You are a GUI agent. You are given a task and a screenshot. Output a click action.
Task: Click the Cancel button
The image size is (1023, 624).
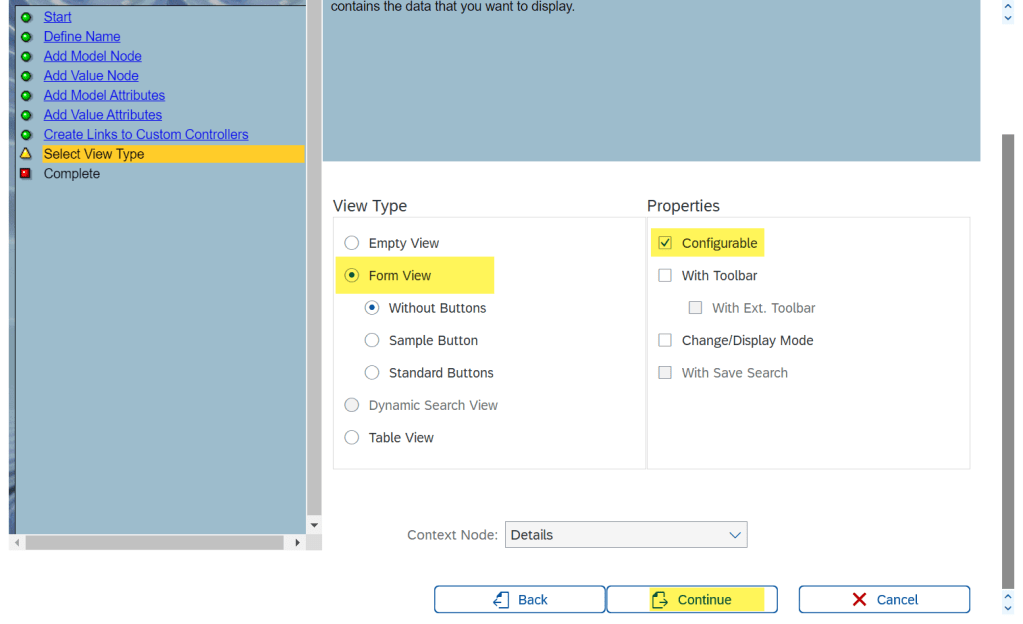(x=884, y=599)
